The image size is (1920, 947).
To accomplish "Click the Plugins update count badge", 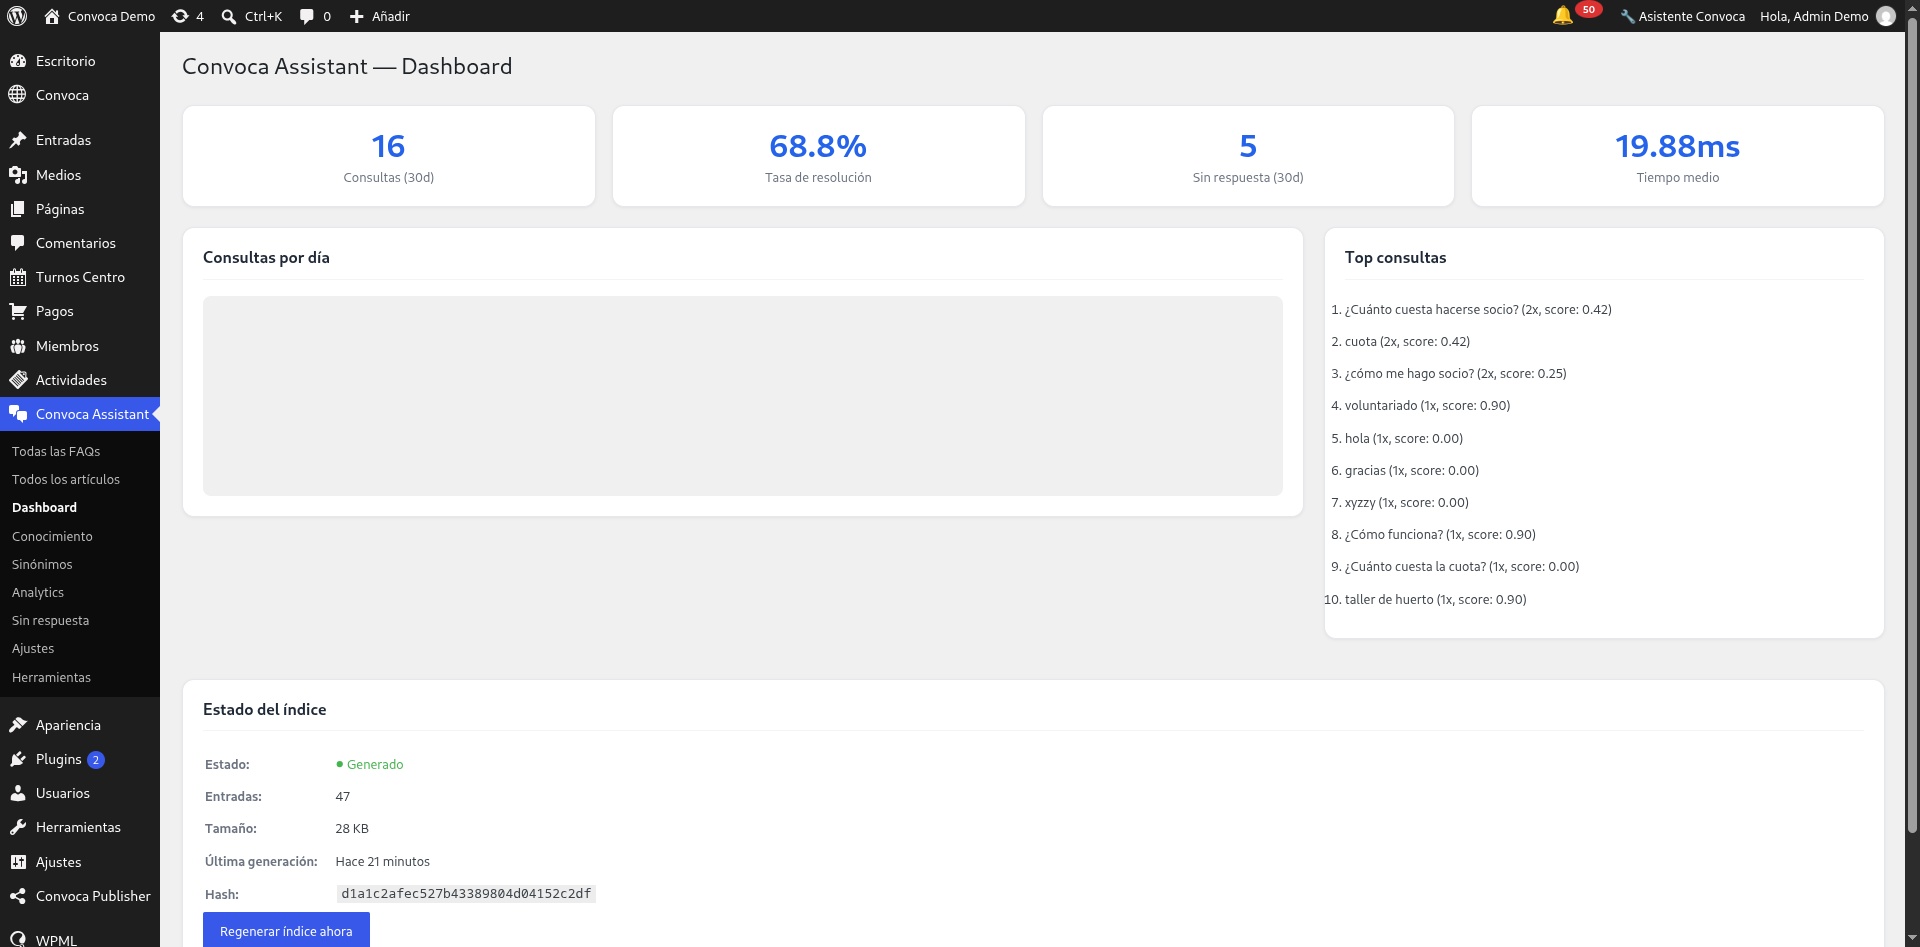I will click(96, 760).
